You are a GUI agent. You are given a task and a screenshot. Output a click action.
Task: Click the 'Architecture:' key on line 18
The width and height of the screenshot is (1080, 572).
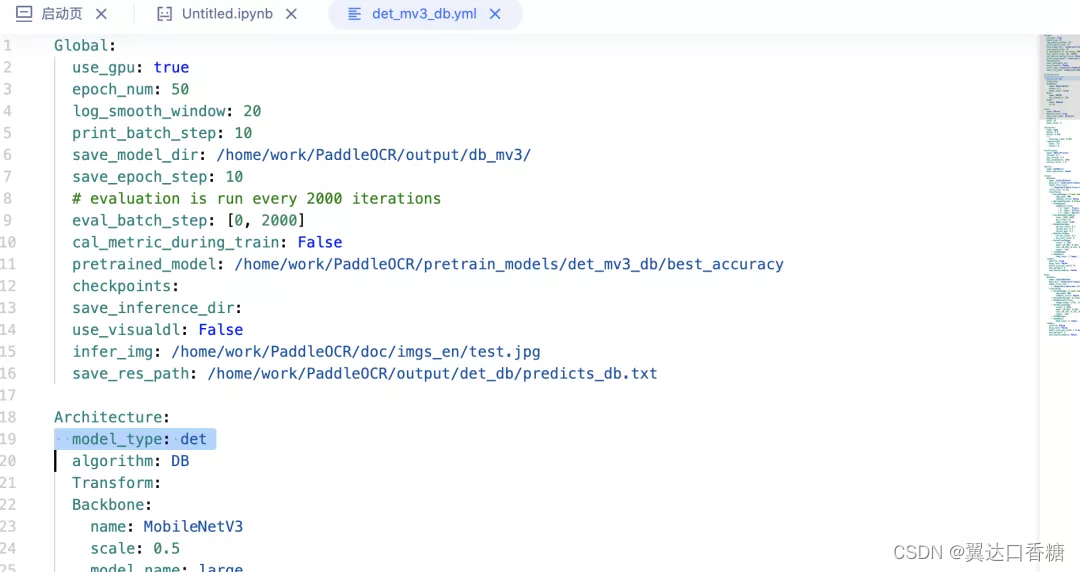pyautogui.click(x=112, y=418)
